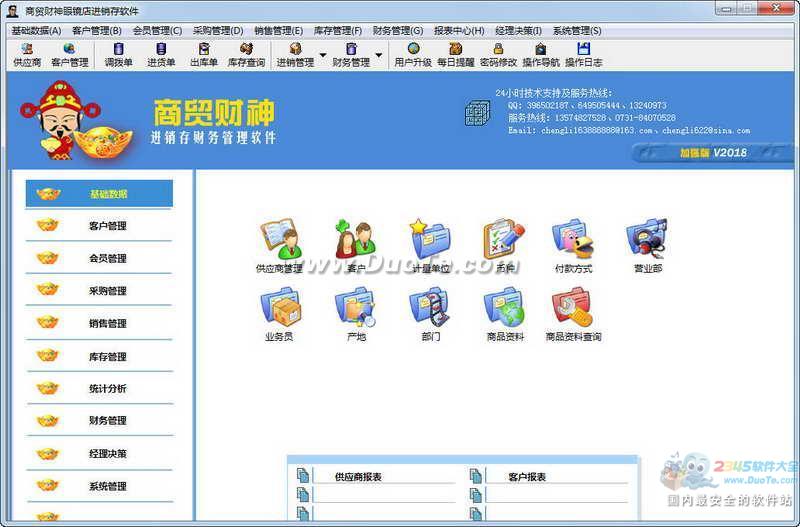Open the 商品资料 globe folder icon
The image size is (800, 527).
(x=505, y=314)
